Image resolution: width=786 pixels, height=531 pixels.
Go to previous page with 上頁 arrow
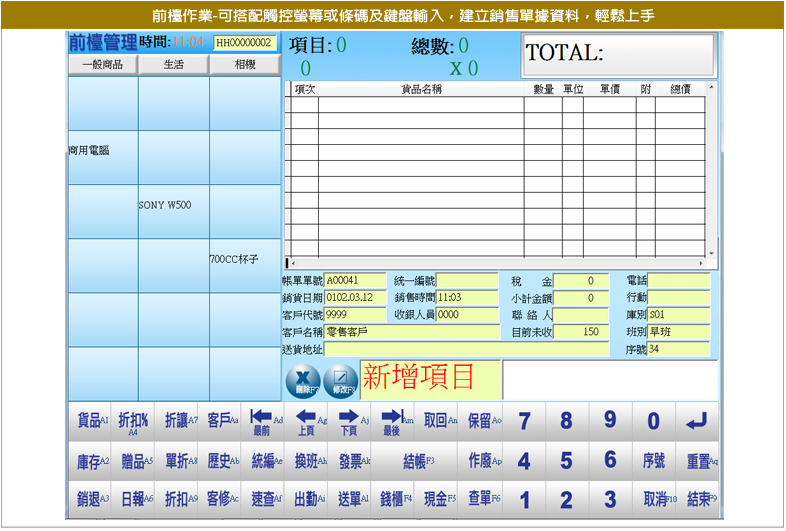tap(306, 421)
